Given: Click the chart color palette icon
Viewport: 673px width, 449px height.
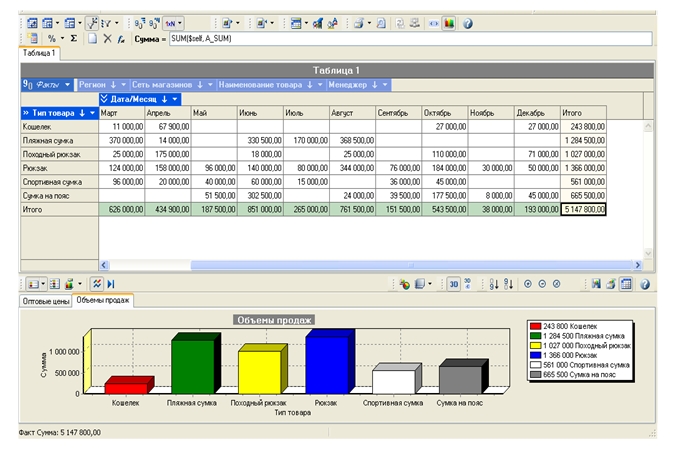Looking at the screenshot, I should 404,284.
